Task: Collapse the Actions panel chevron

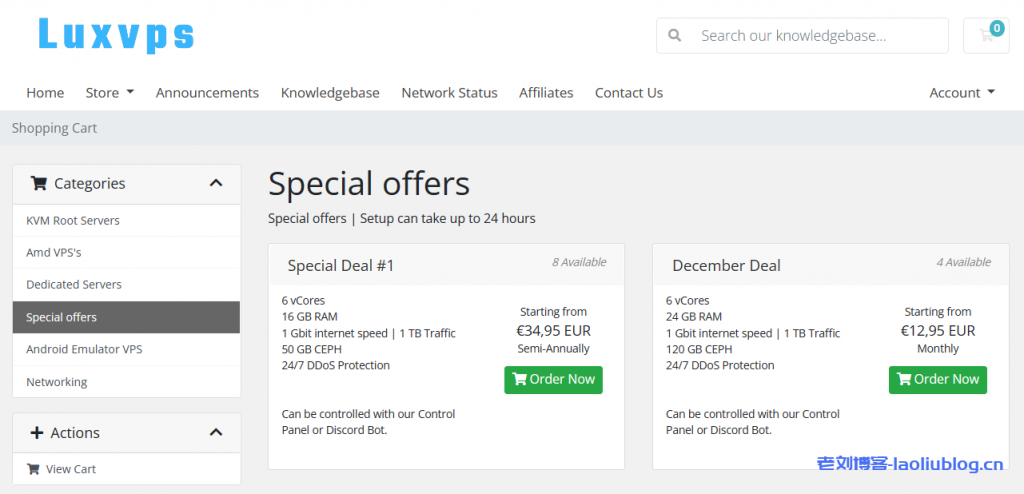Action: (216, 433)
